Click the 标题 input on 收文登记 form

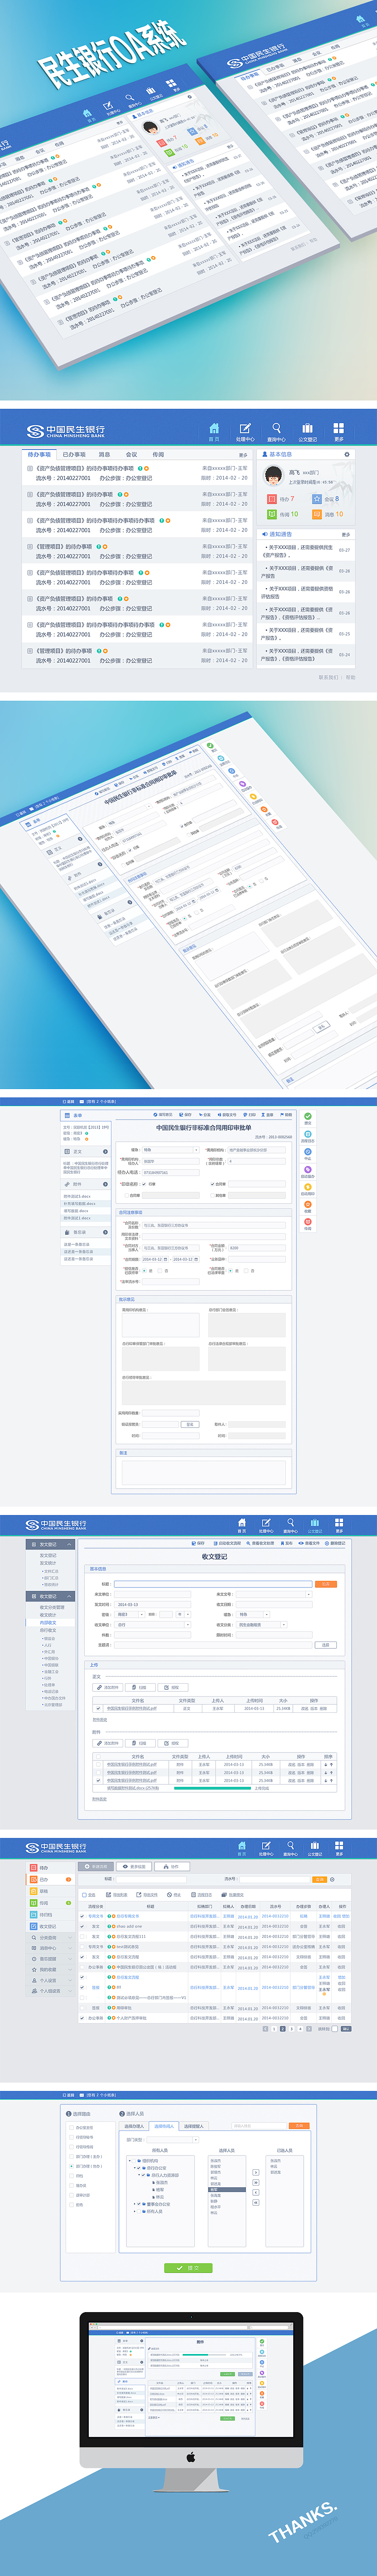[213, 1584]
